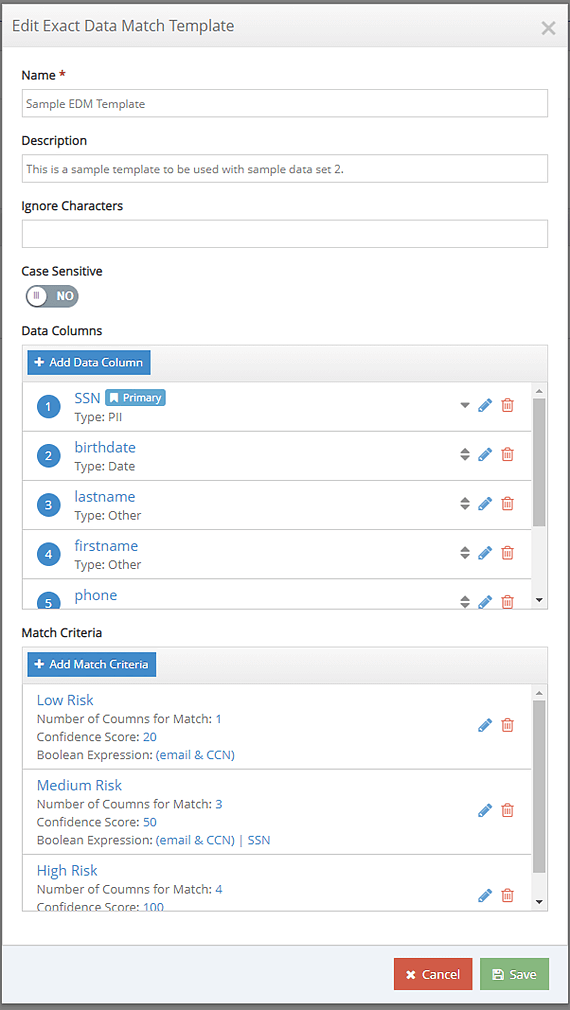Open the Medium Risk criteria link
The height and width of the screenshot is (1010, 570).
click(79, 785)
